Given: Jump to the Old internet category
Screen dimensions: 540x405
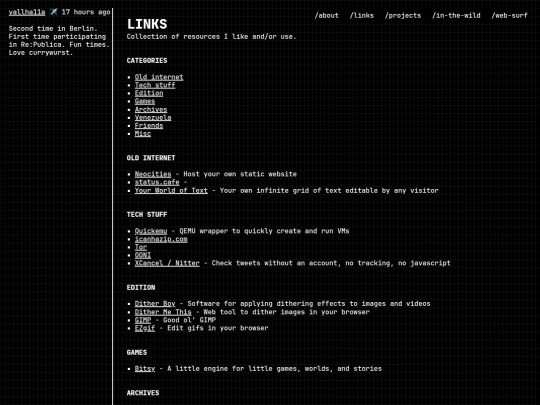Looking at the screenshot, I should (x=159, y=77).
